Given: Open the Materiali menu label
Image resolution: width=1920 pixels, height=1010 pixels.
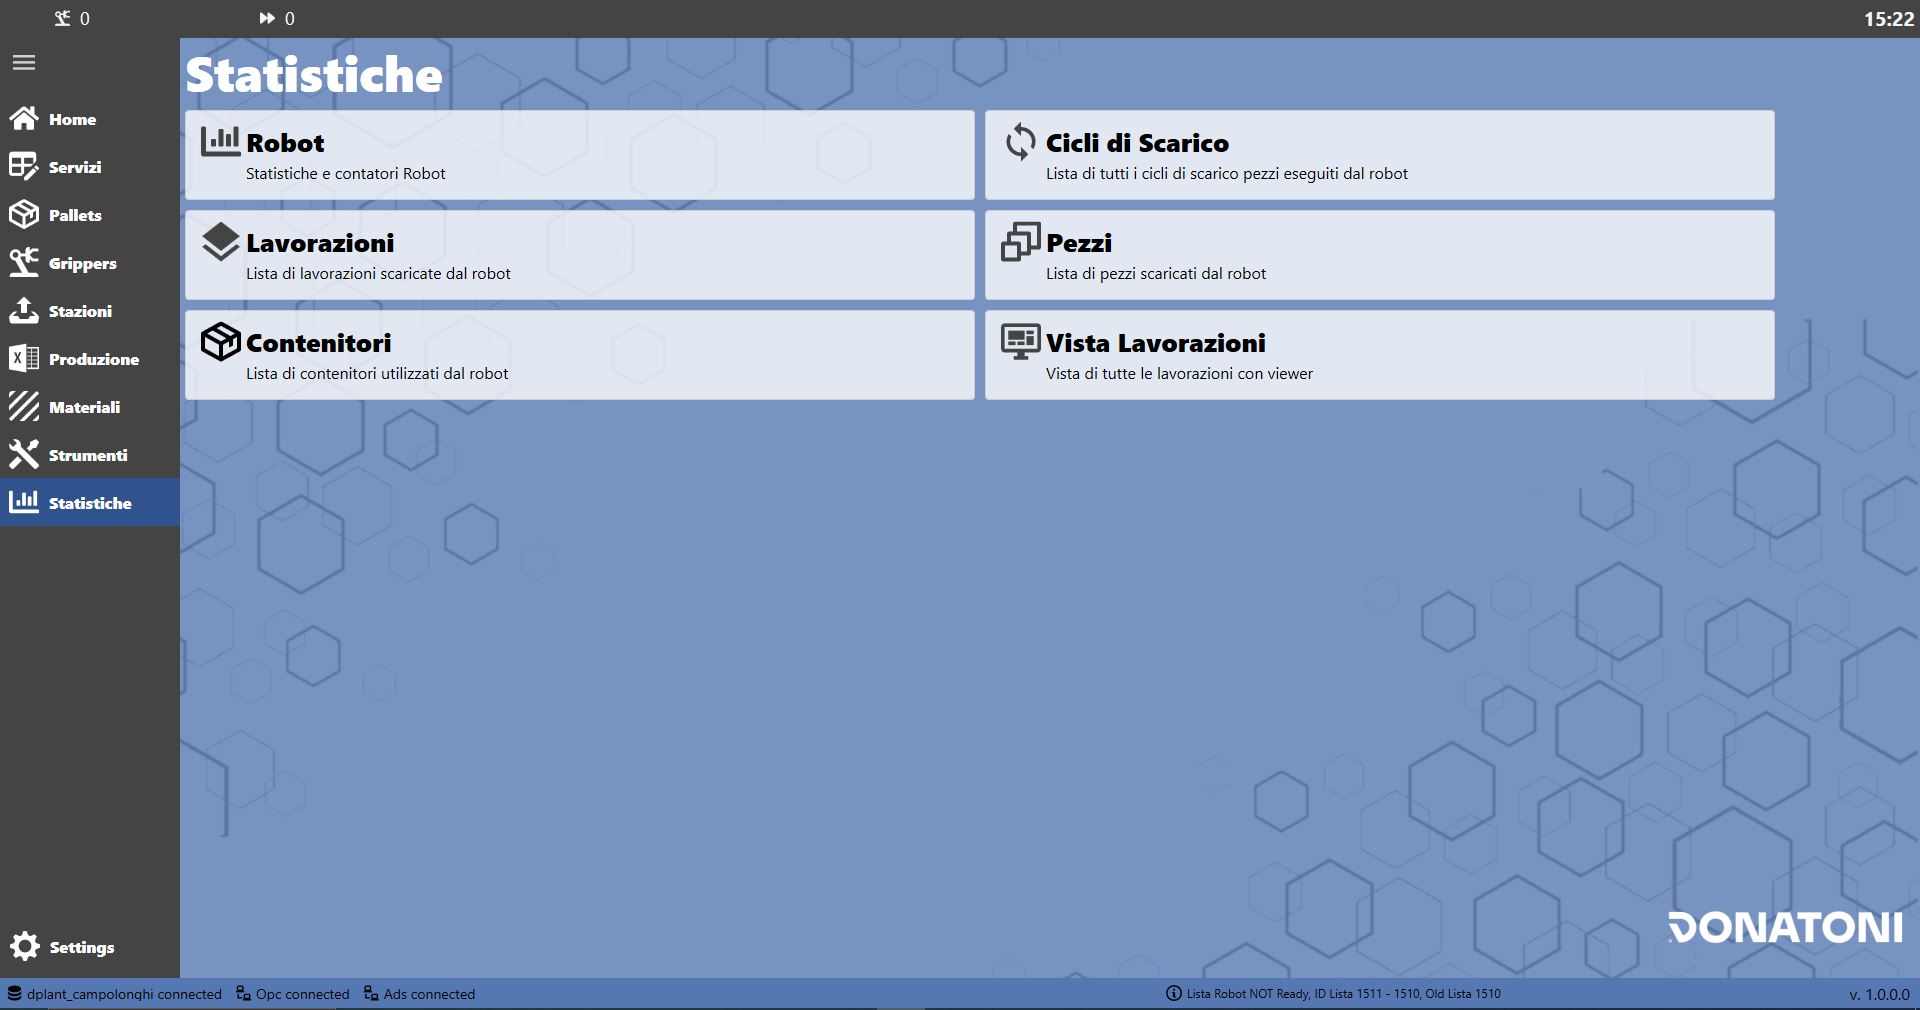Looking at the screenshot, I should (x=84, y=407).
